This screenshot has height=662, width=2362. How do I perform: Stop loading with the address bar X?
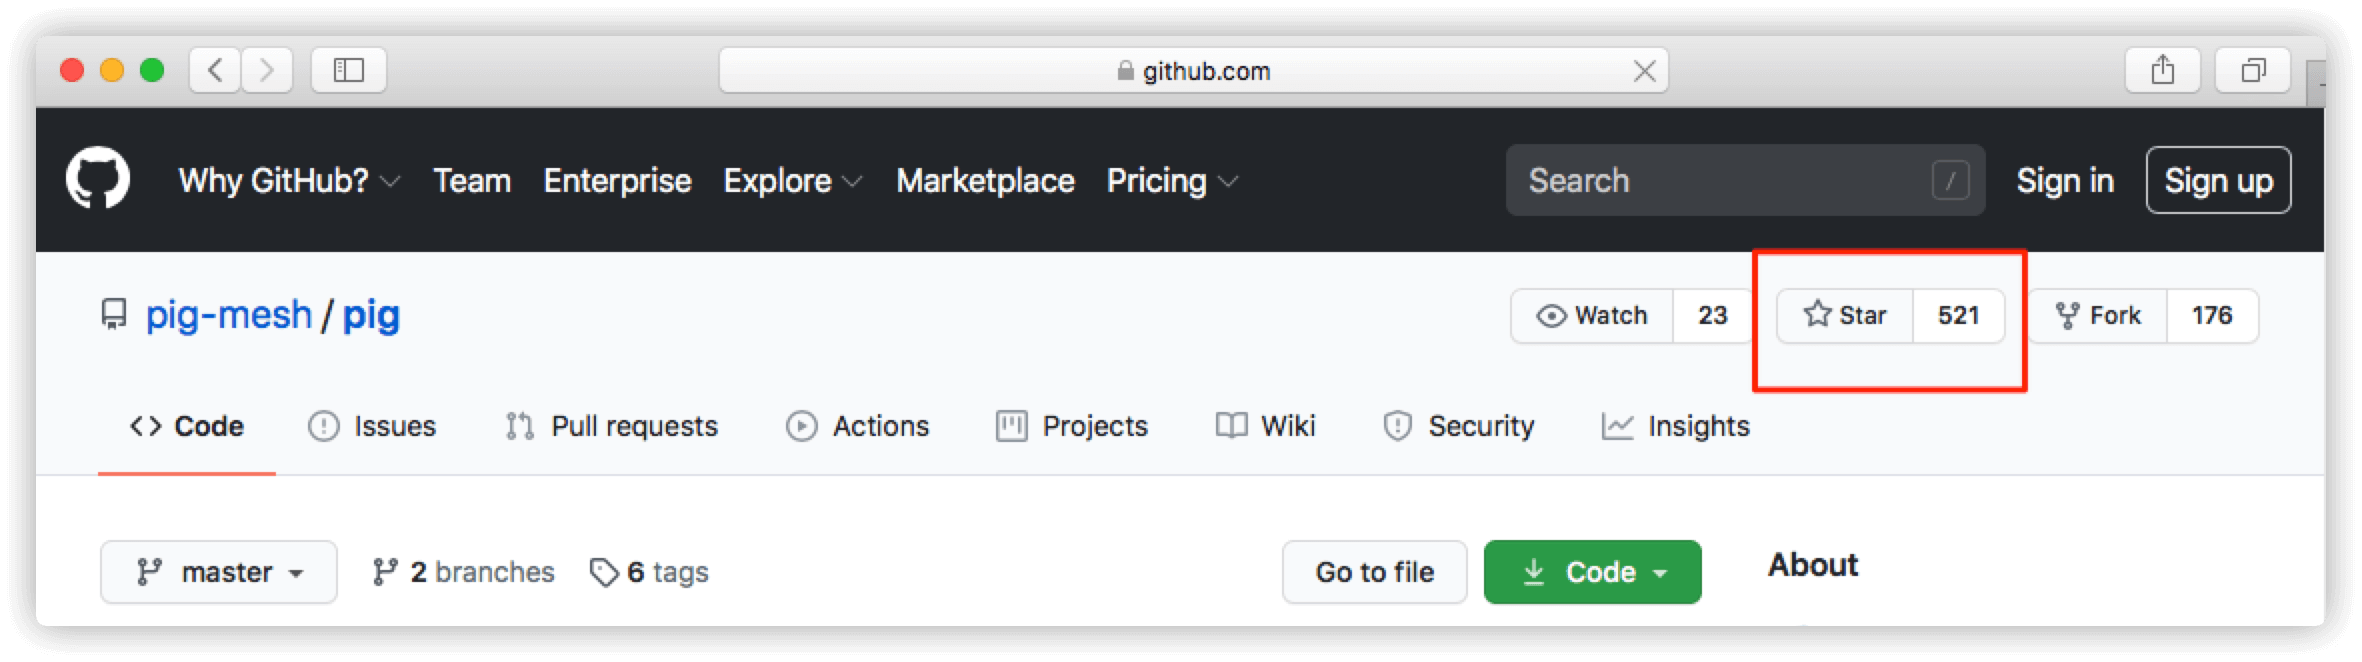1644,71
